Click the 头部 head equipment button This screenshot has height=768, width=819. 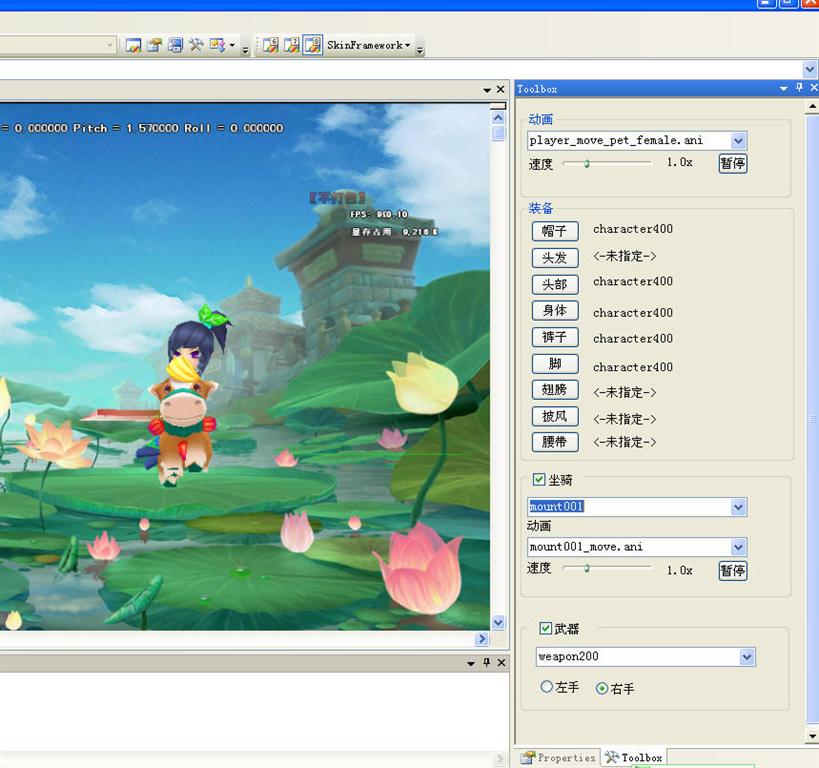coord(555,284)
